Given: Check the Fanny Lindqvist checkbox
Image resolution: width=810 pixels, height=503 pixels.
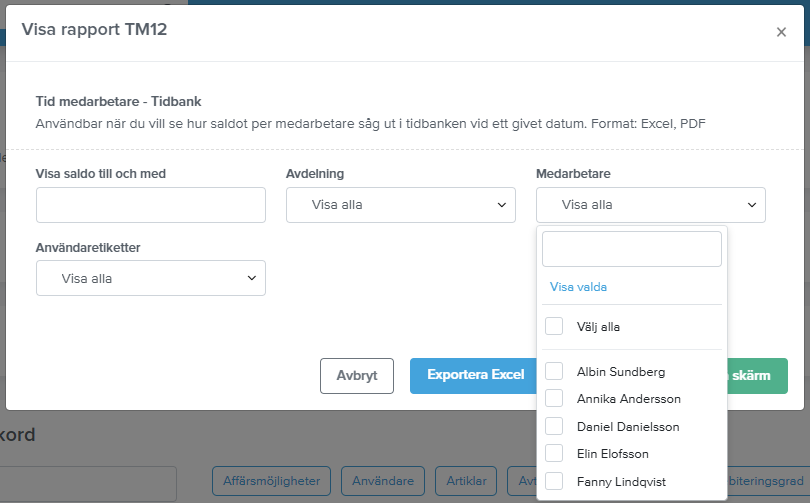Looking at the screenshot, I should click(x=554, y=481).
